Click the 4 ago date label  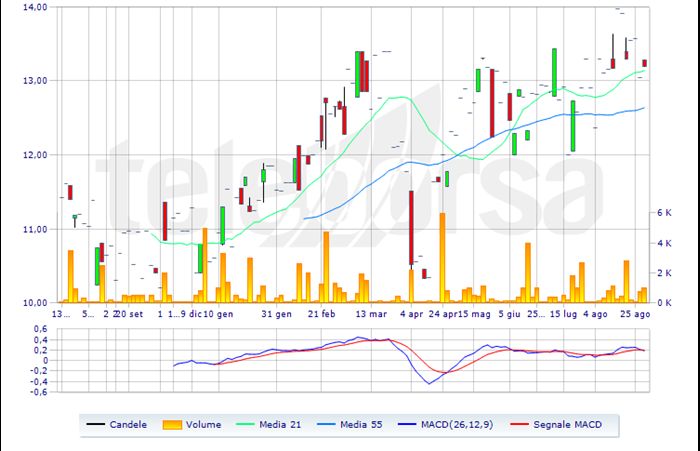(x=595, y=314)
